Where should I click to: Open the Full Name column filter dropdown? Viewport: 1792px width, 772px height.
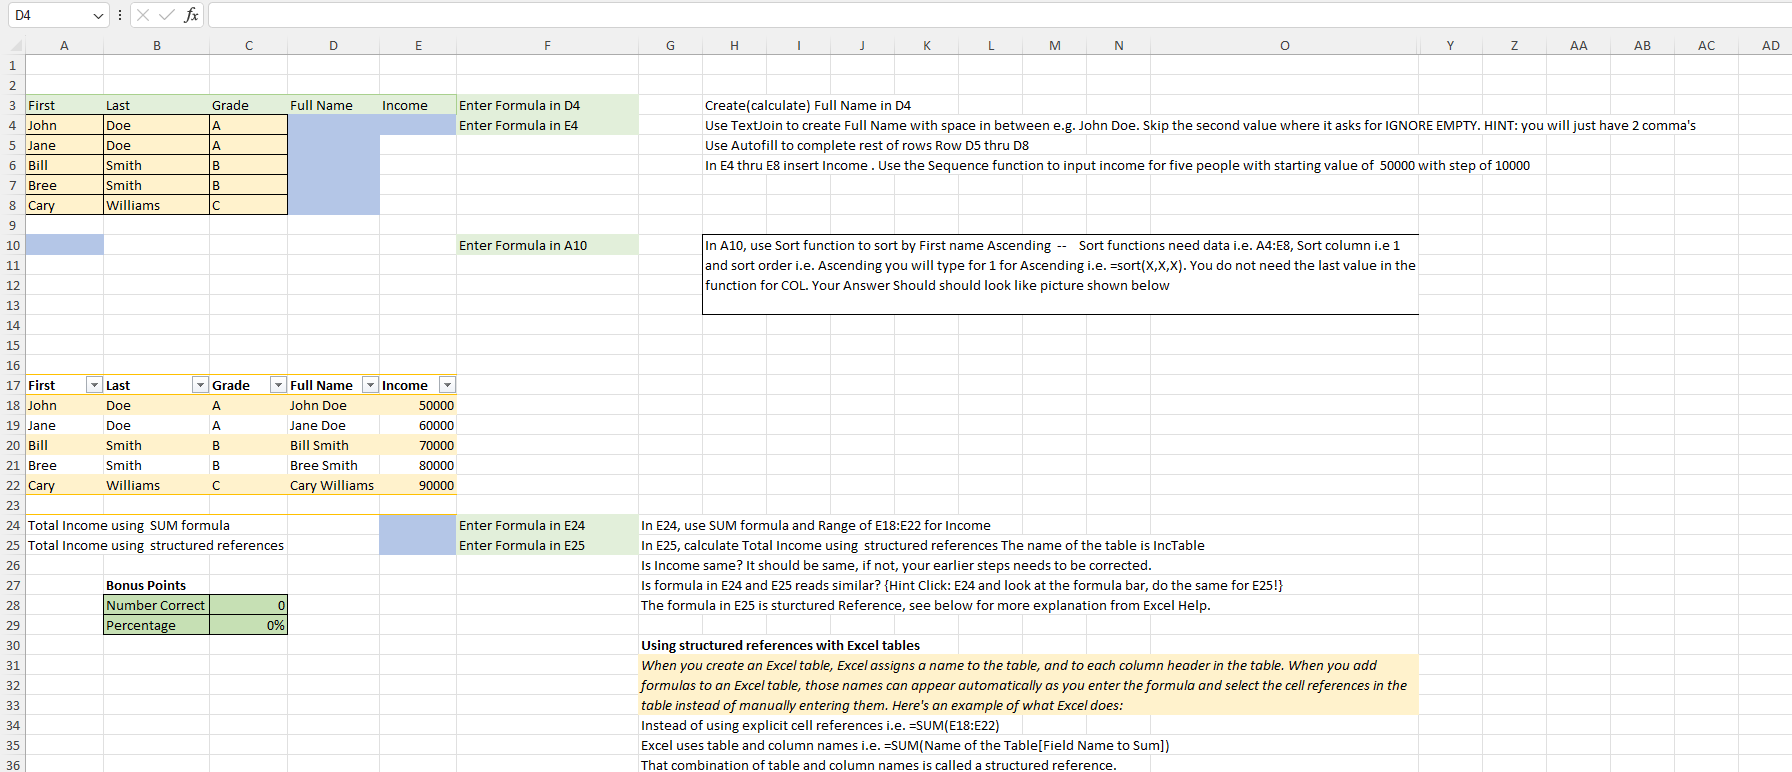coord(370,385)
